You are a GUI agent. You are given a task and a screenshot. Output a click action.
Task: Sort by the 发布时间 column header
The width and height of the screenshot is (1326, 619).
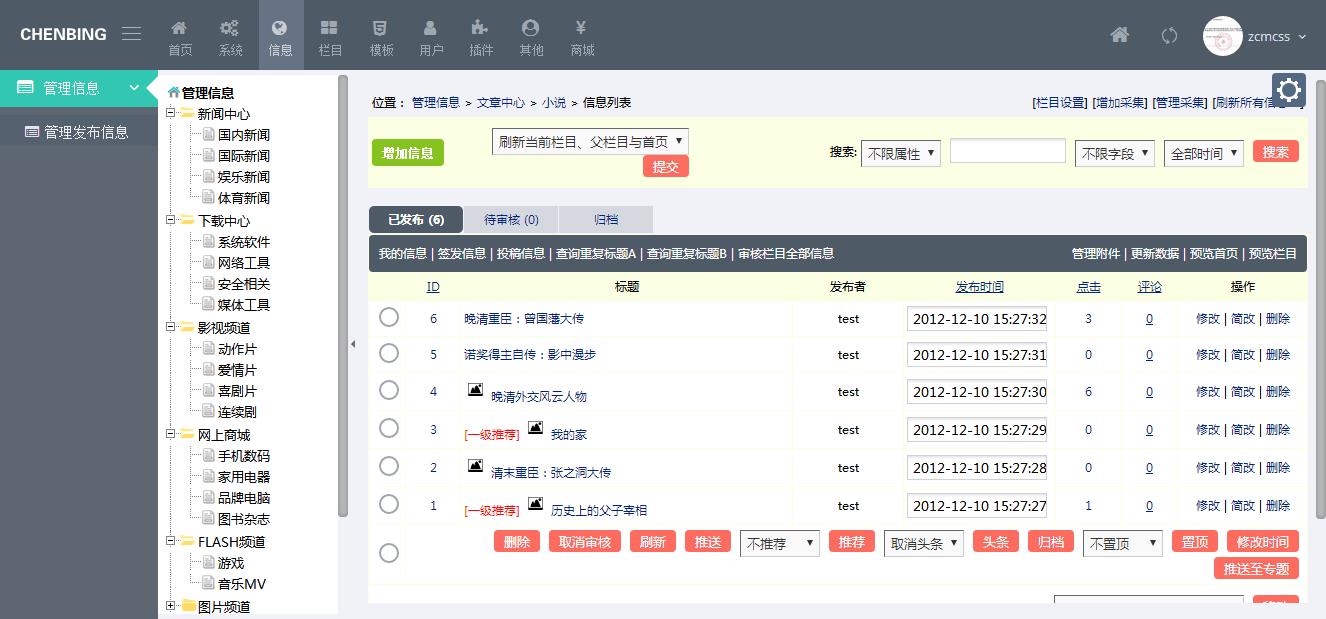coord(979,287)
